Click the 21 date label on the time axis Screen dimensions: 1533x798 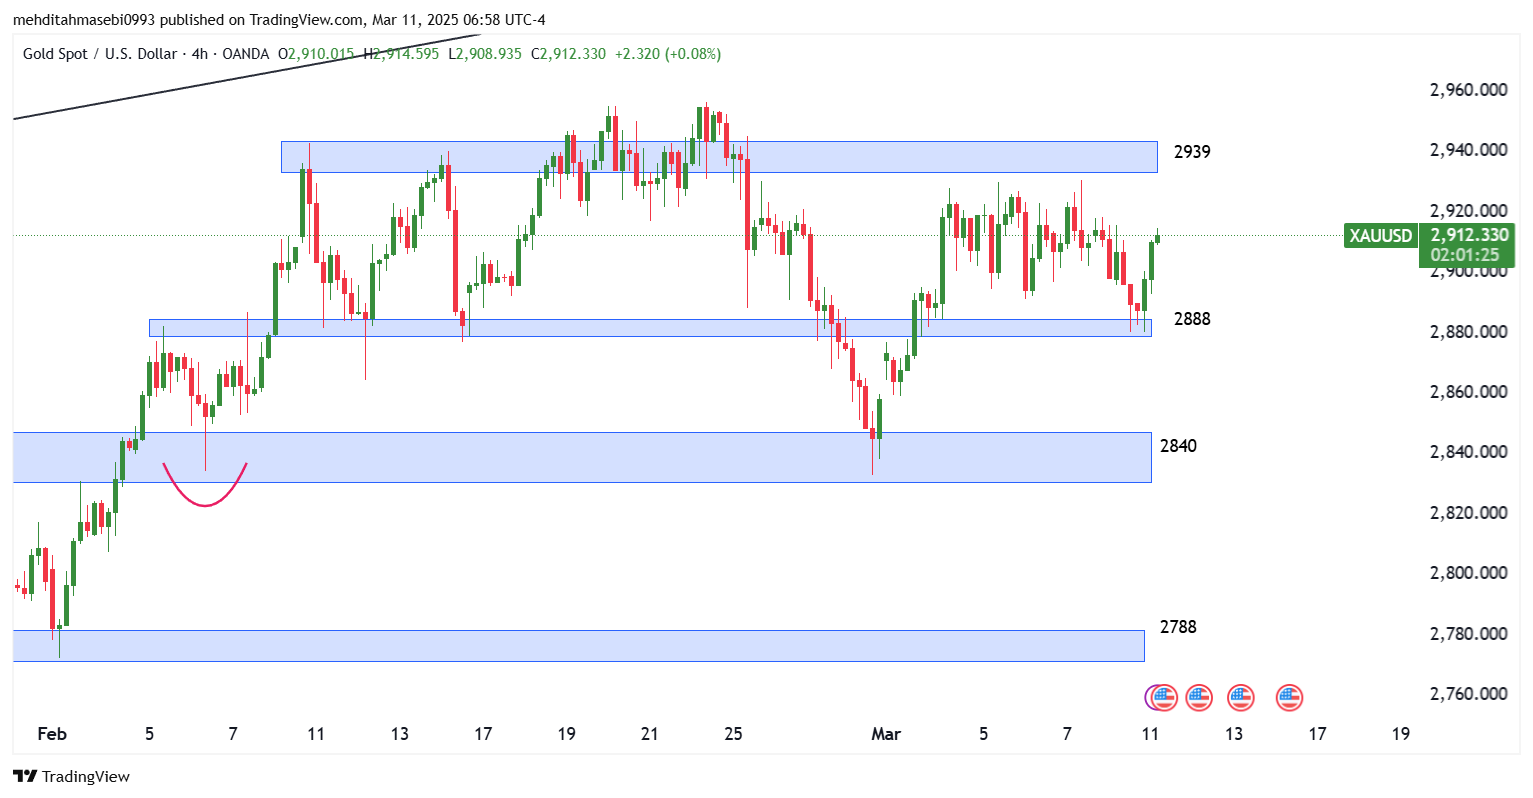(650, 734)
